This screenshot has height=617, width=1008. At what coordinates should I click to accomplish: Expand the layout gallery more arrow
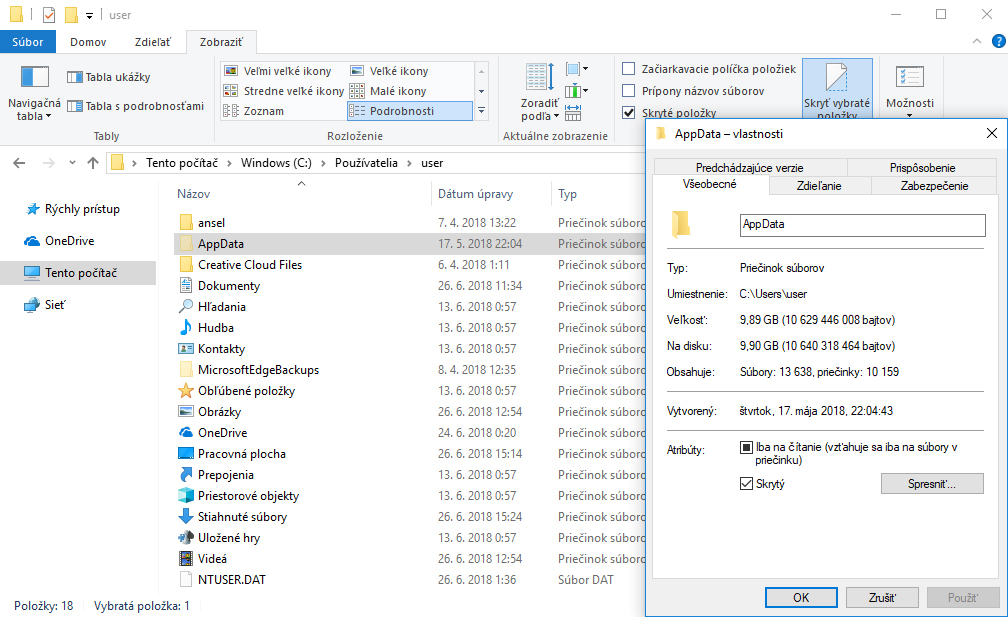(482, 111)
